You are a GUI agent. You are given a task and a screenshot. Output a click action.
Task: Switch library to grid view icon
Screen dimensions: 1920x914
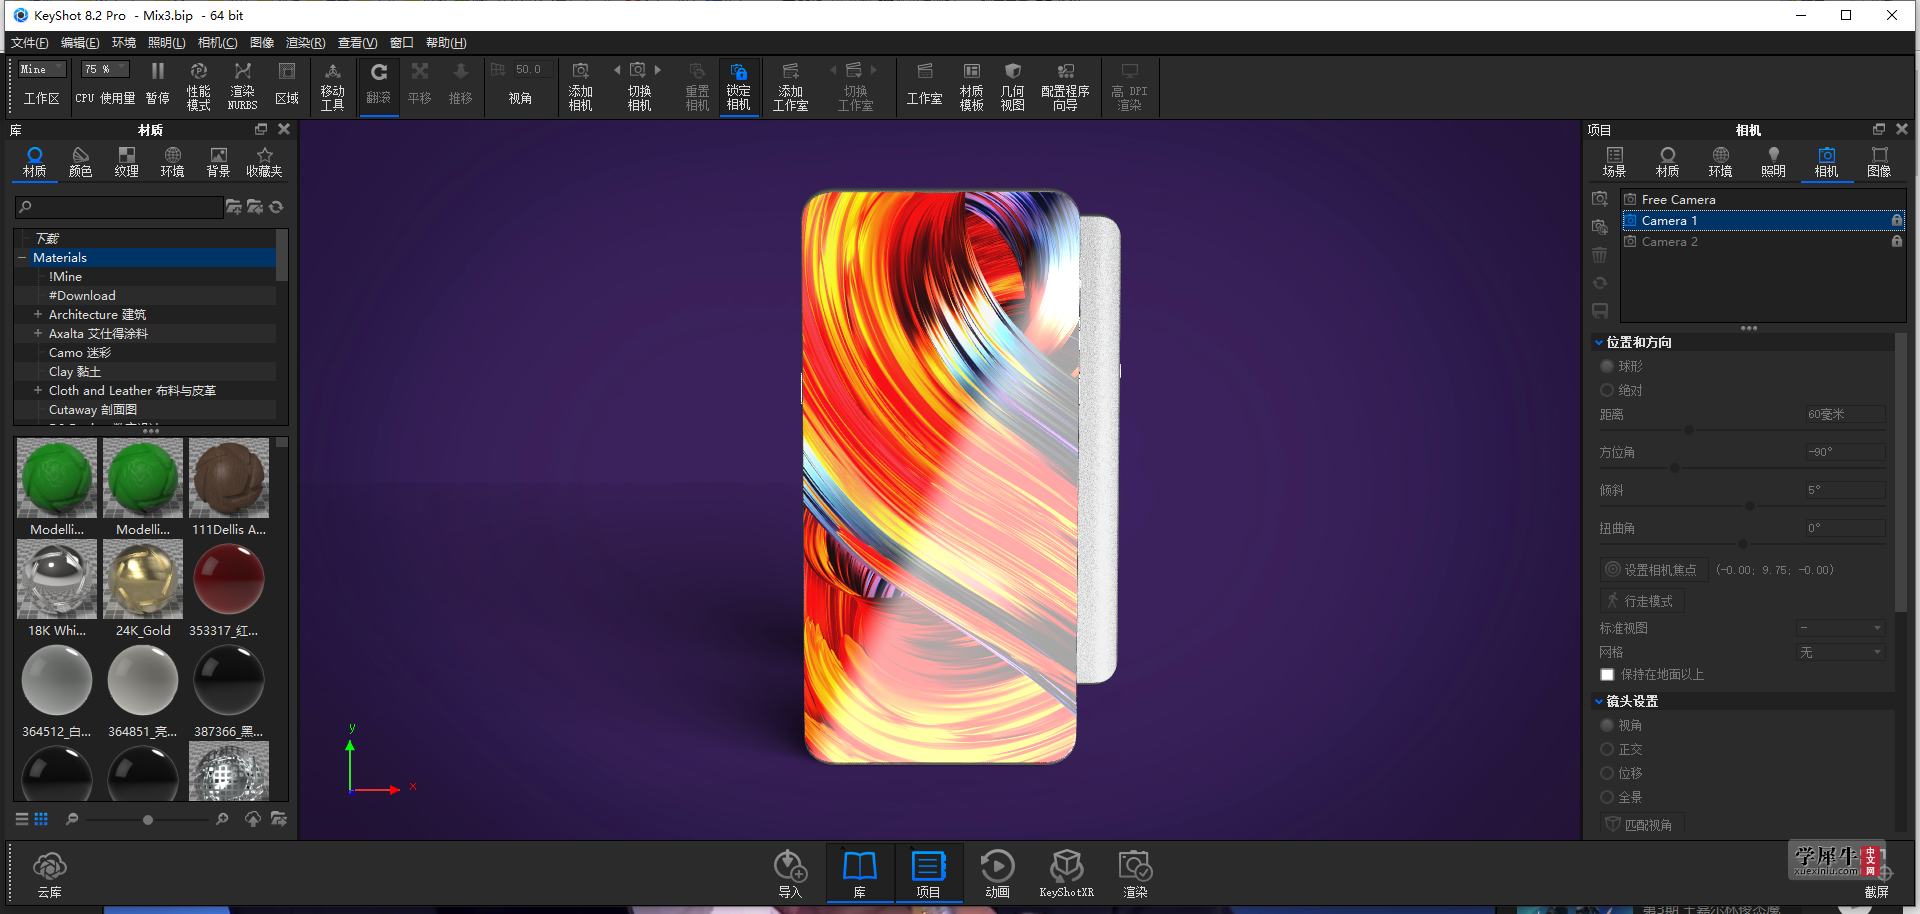pos(41,819)
